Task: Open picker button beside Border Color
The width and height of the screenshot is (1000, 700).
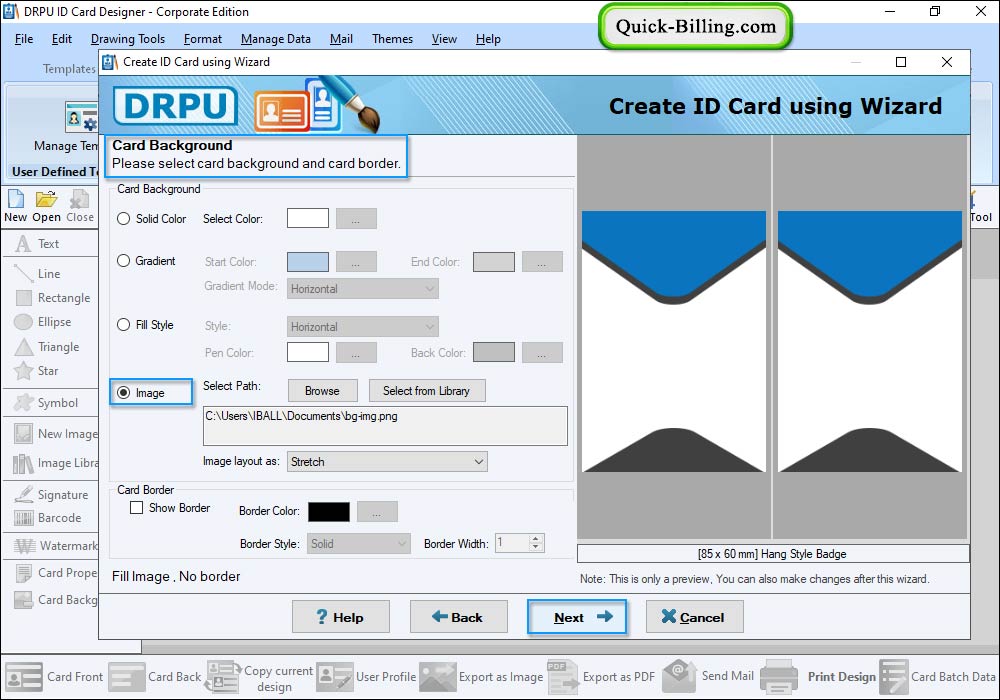Action: point(377,511)
